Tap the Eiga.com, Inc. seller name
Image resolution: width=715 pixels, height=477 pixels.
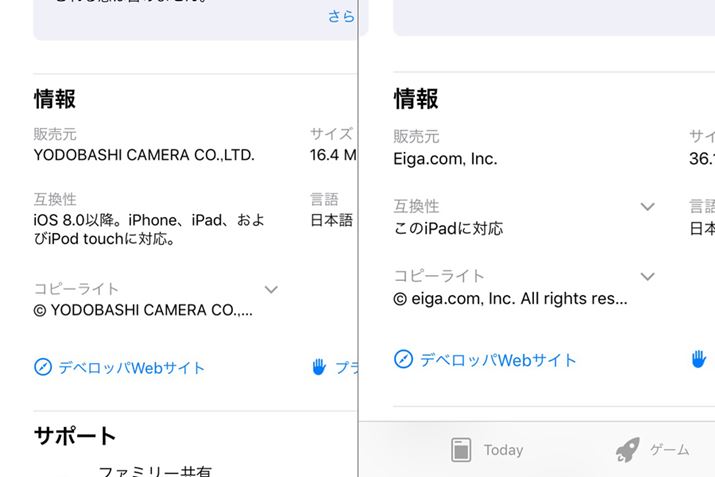tap(445, 158)
